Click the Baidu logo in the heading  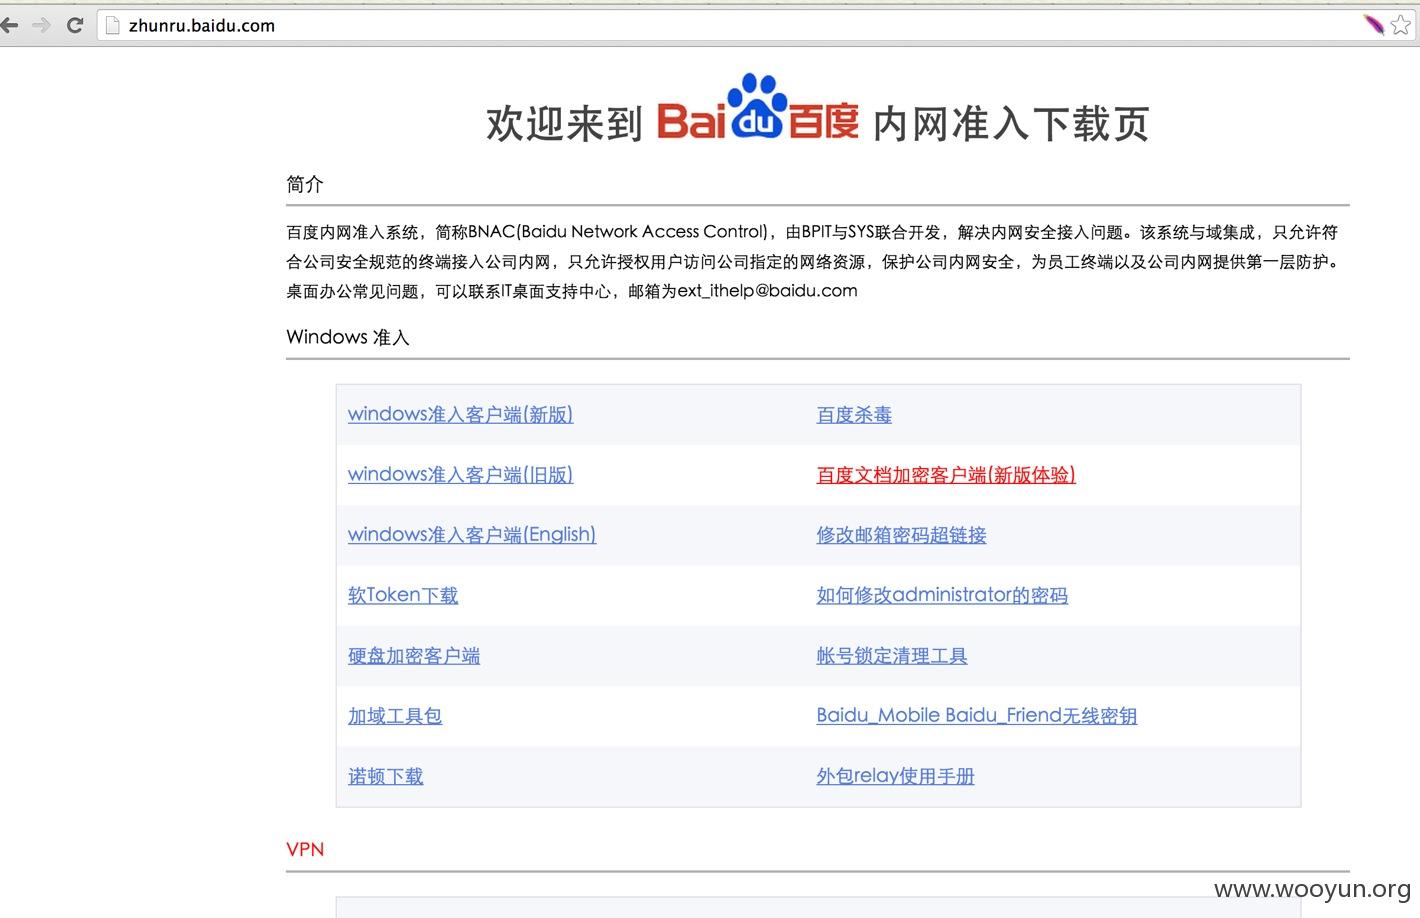pyautogui.click(x=758, y=107)
